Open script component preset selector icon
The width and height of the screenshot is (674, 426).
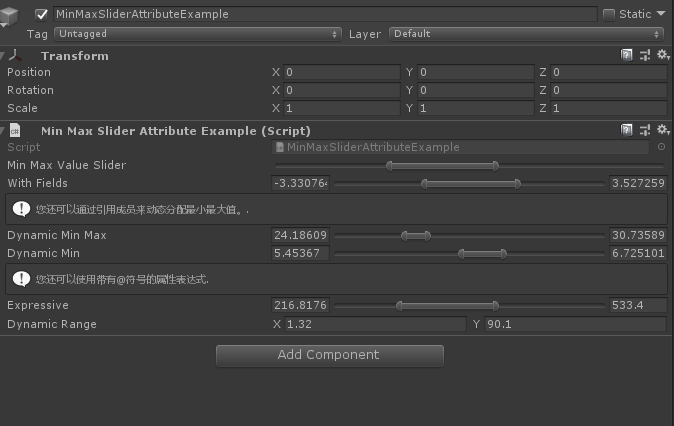click(x=644, y=130)
